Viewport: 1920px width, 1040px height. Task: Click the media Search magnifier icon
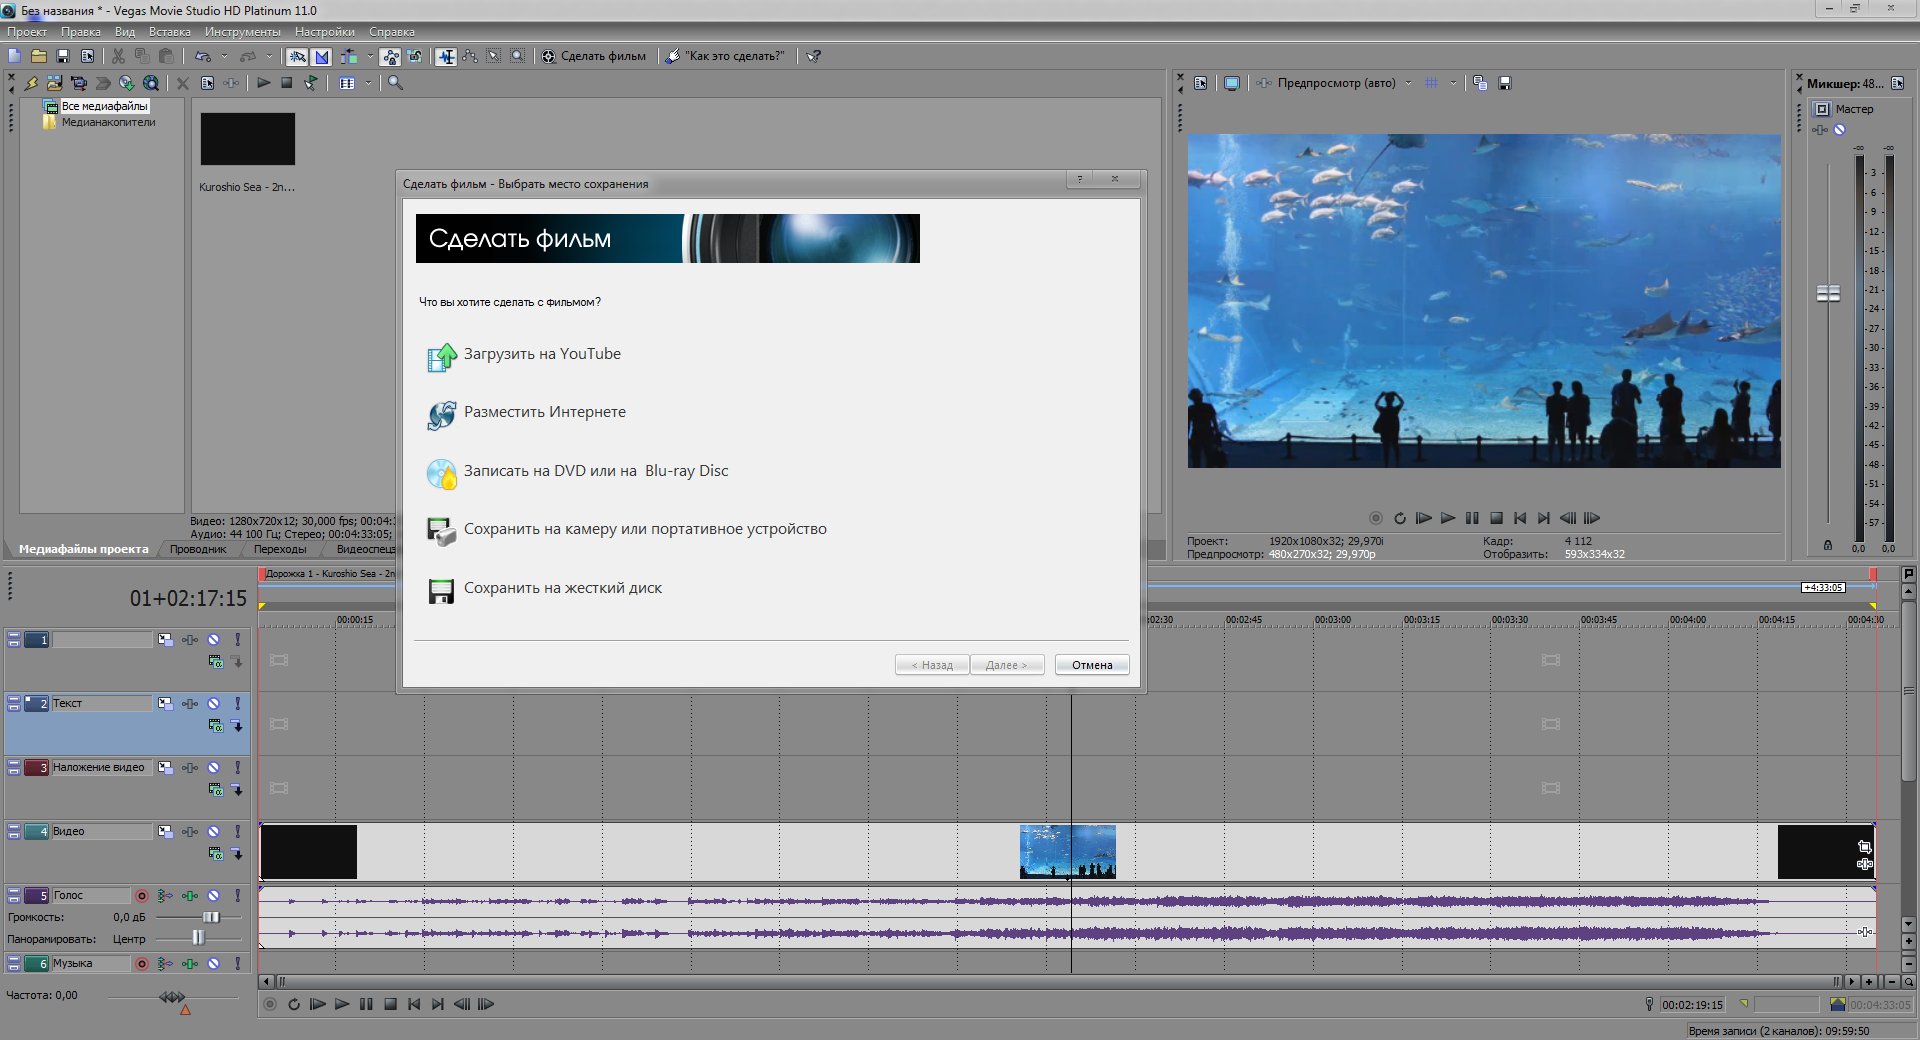[396, 83]
